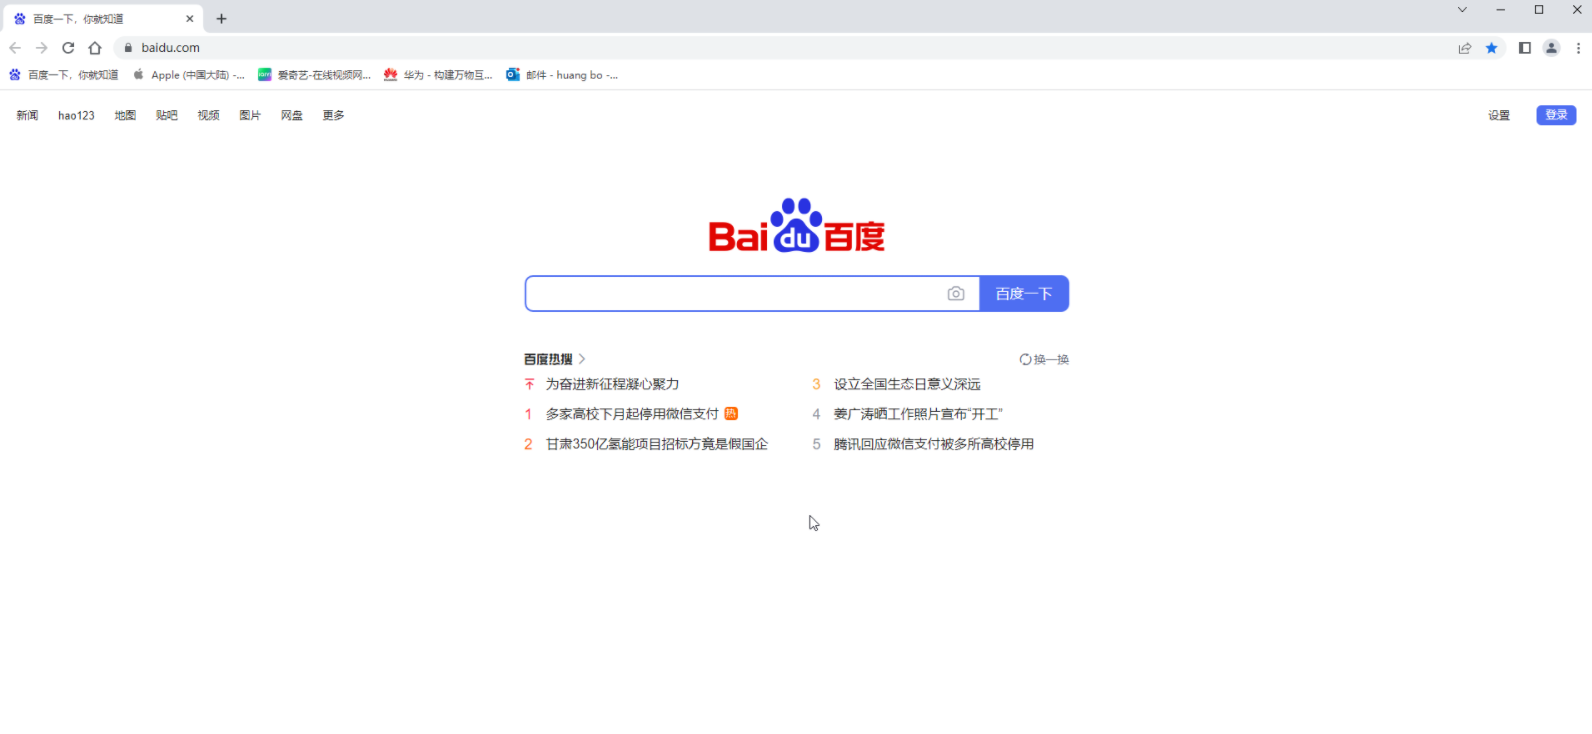The width and height of the screenshot is (1592, 734).
Task: Open the 新闻 nav link
Action: [27, 116]
